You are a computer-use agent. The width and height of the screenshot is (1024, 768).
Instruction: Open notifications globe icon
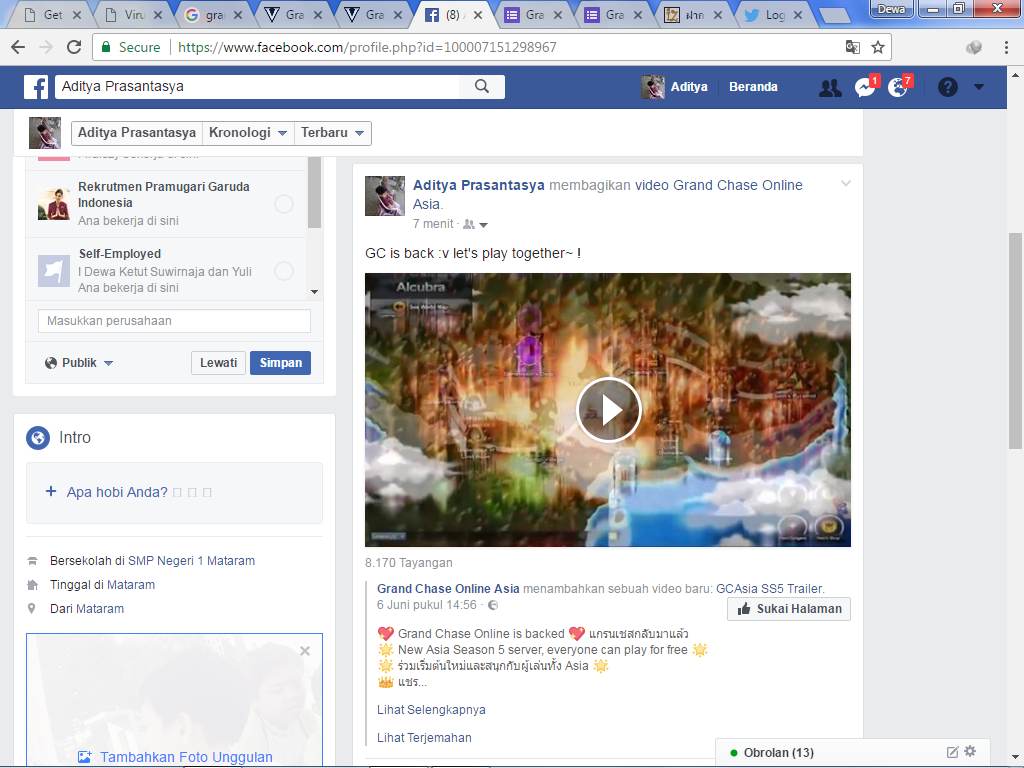[898, 87]
